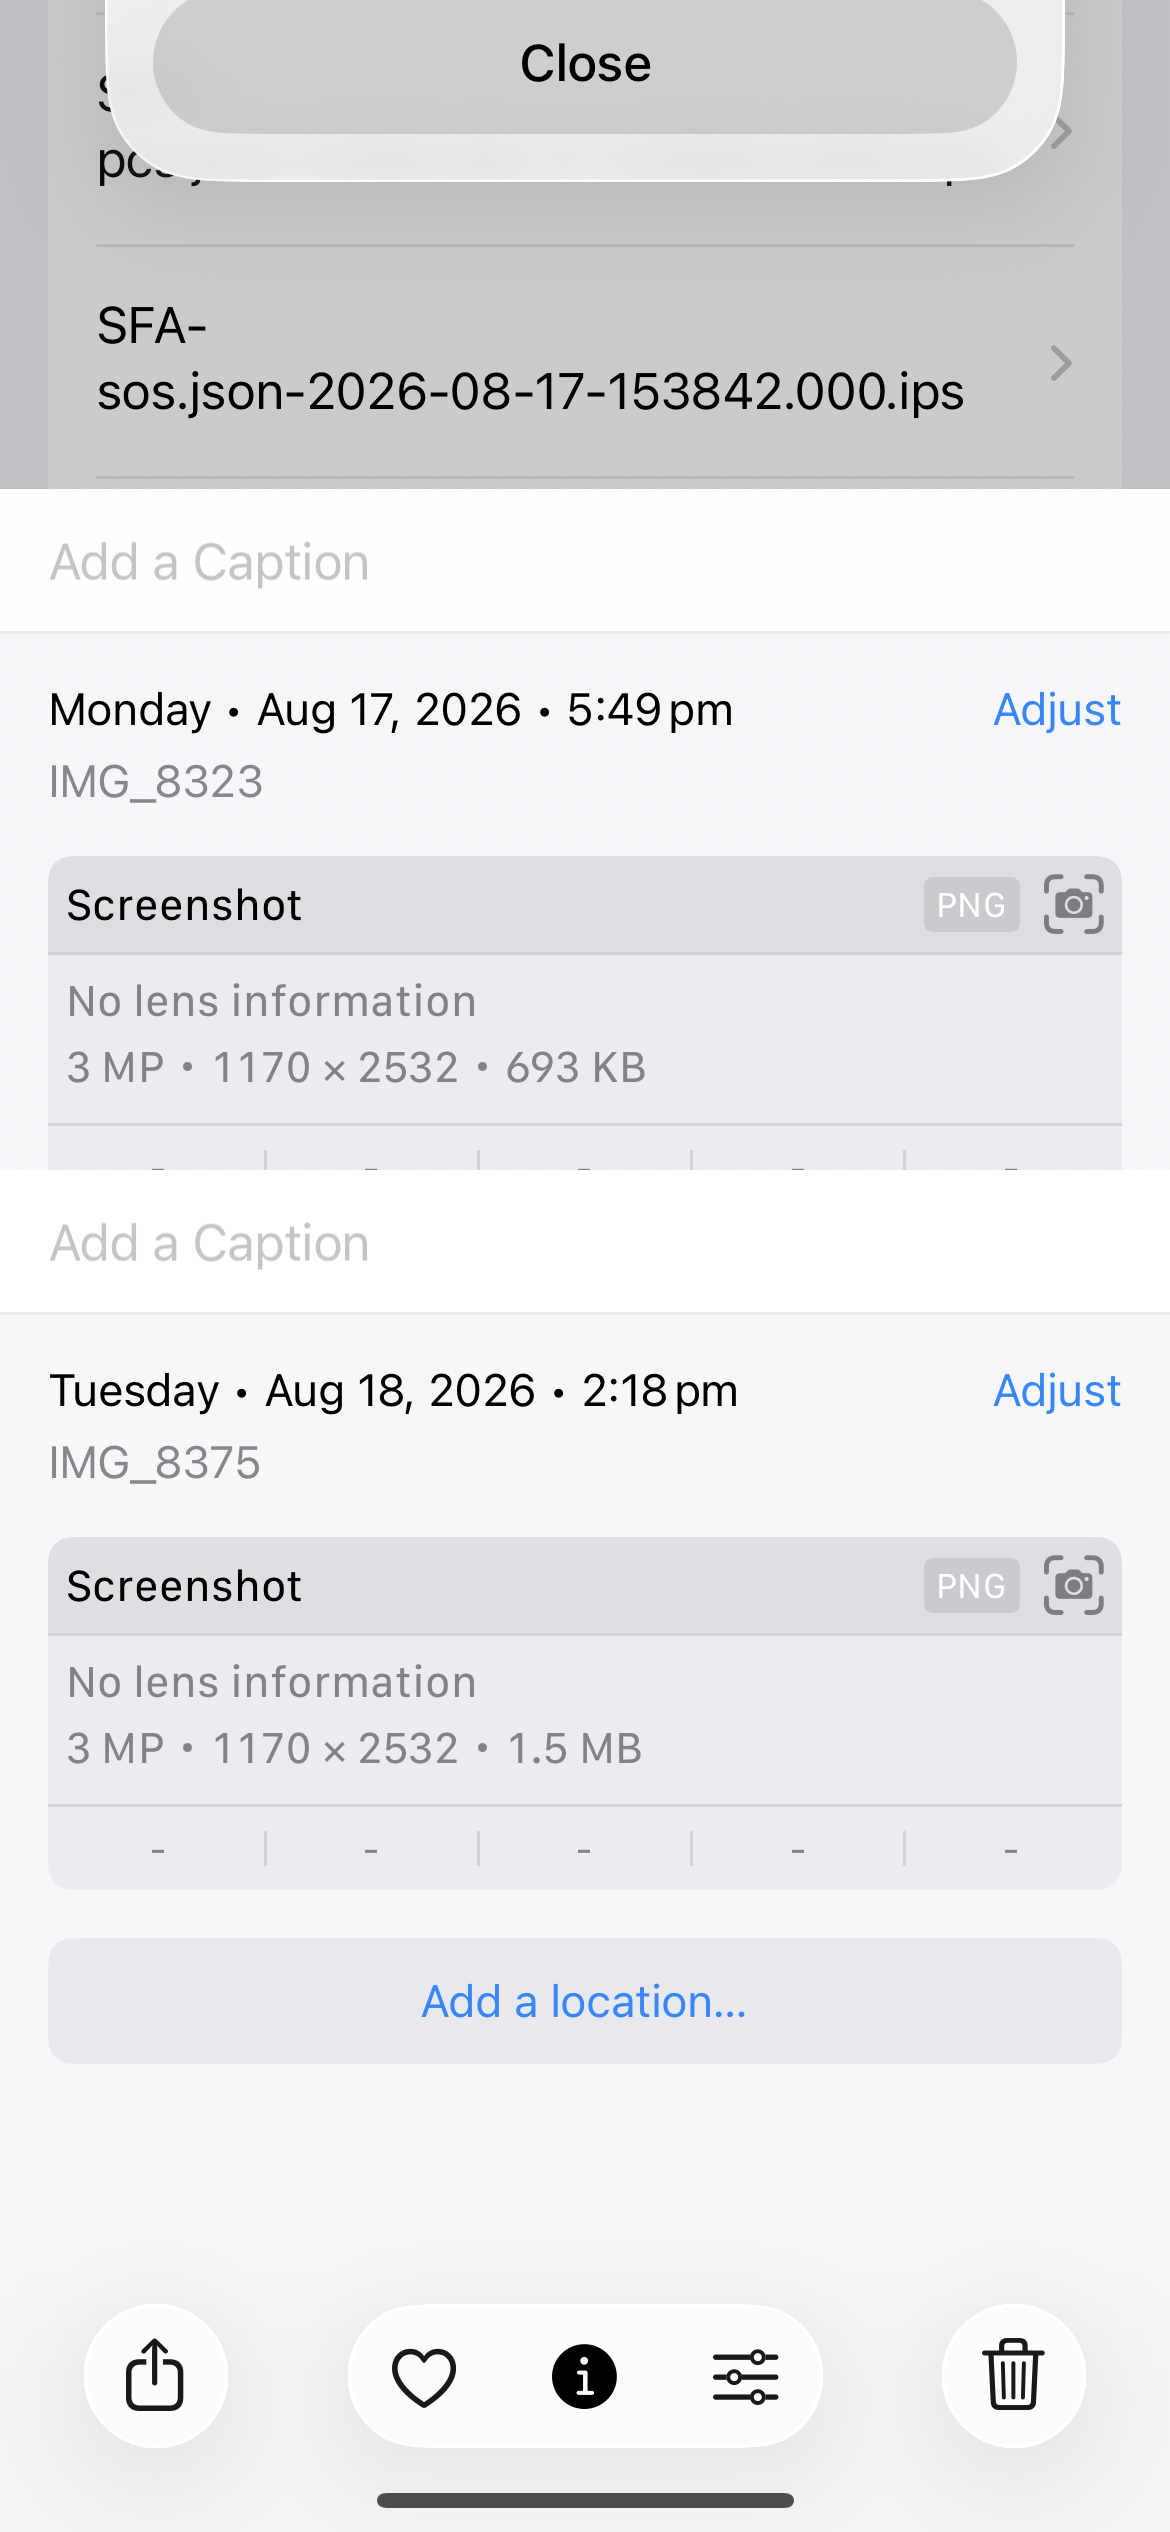Toggle the info panel button
This screenshot has width=1170, height=2532.
click(x=584, y=2376)
